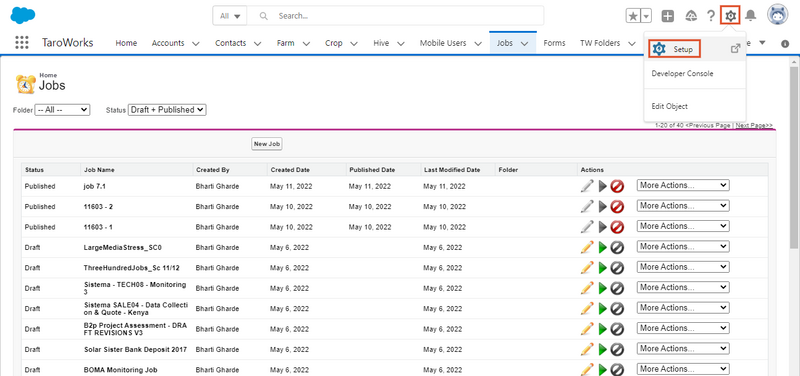Open the Folder filter dropdown

point(62,110)
